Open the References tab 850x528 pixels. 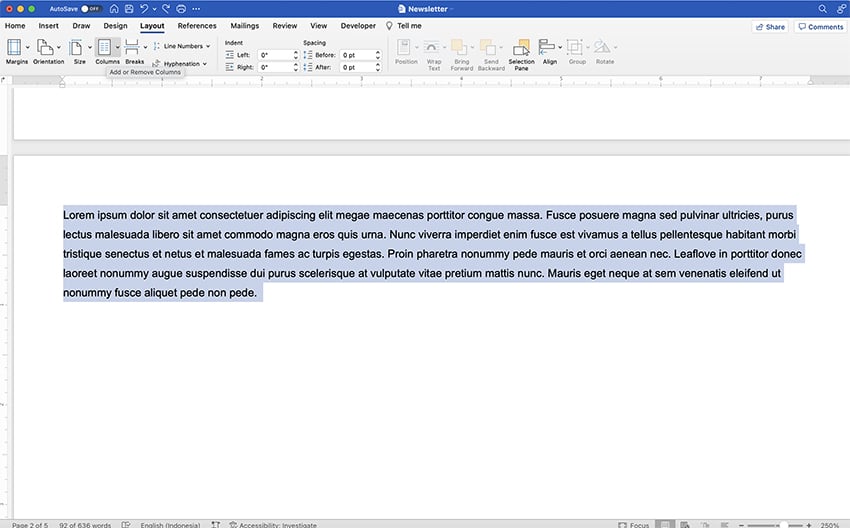pyautogui.click(x=197, y=25)
